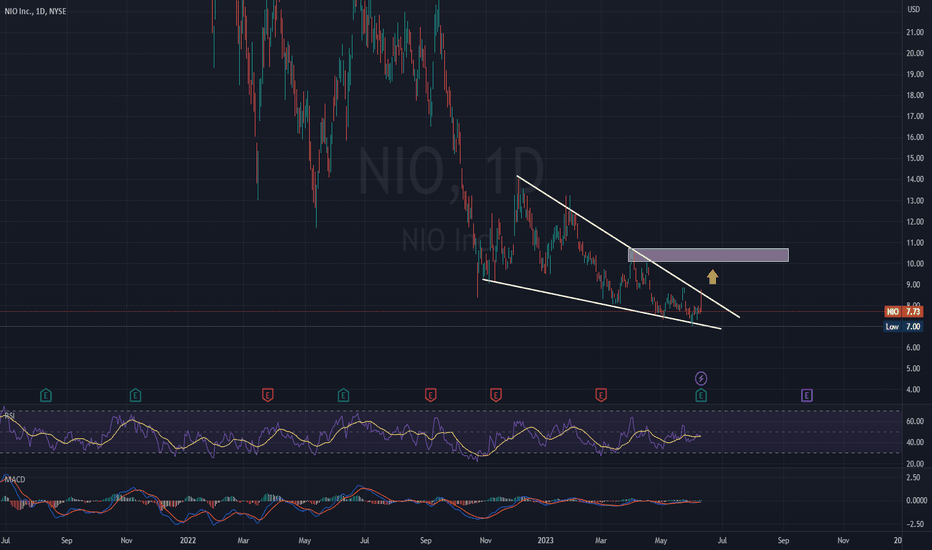Viewport: 932px width, 550px height.
Task: Click the 2023 label on time axis
Action: pyautogui.click(x=545, y=540)
